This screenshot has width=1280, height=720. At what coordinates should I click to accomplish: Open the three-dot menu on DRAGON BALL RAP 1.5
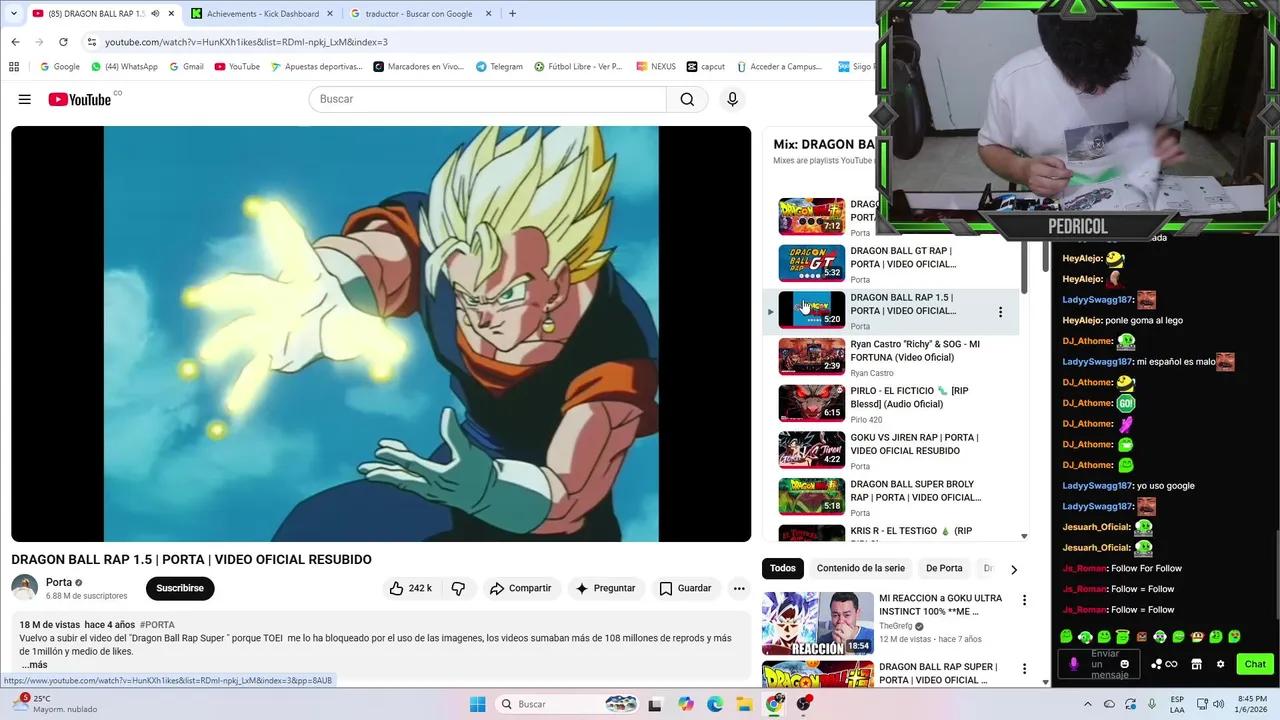[1000, 311]
